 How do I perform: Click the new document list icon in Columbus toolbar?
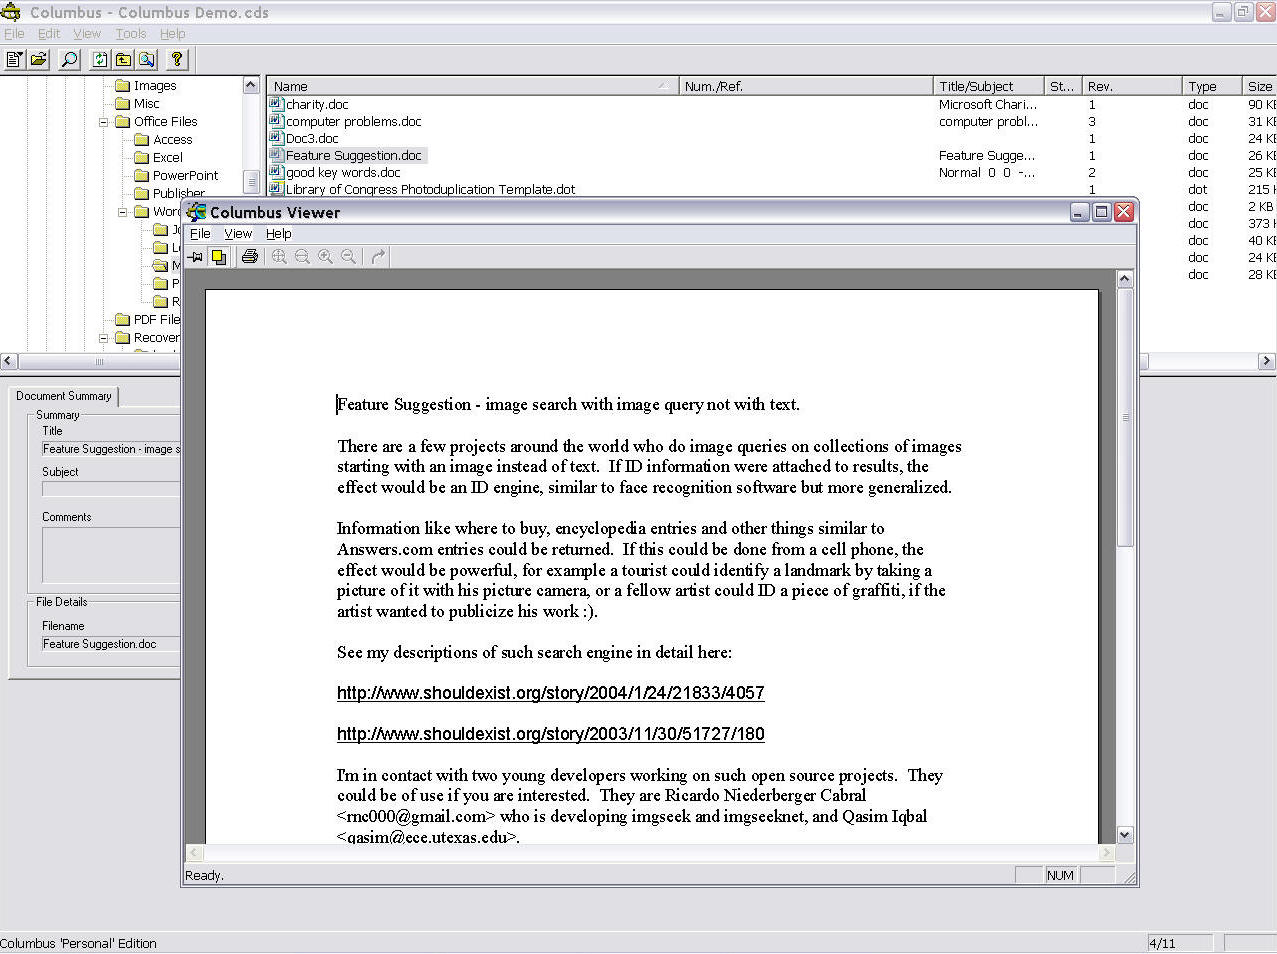(14, 60)
